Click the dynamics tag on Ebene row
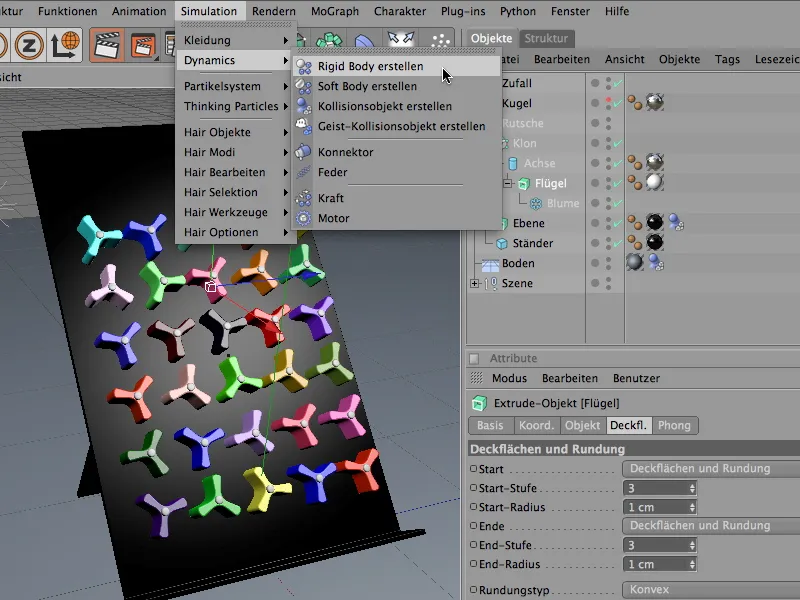 677,223
